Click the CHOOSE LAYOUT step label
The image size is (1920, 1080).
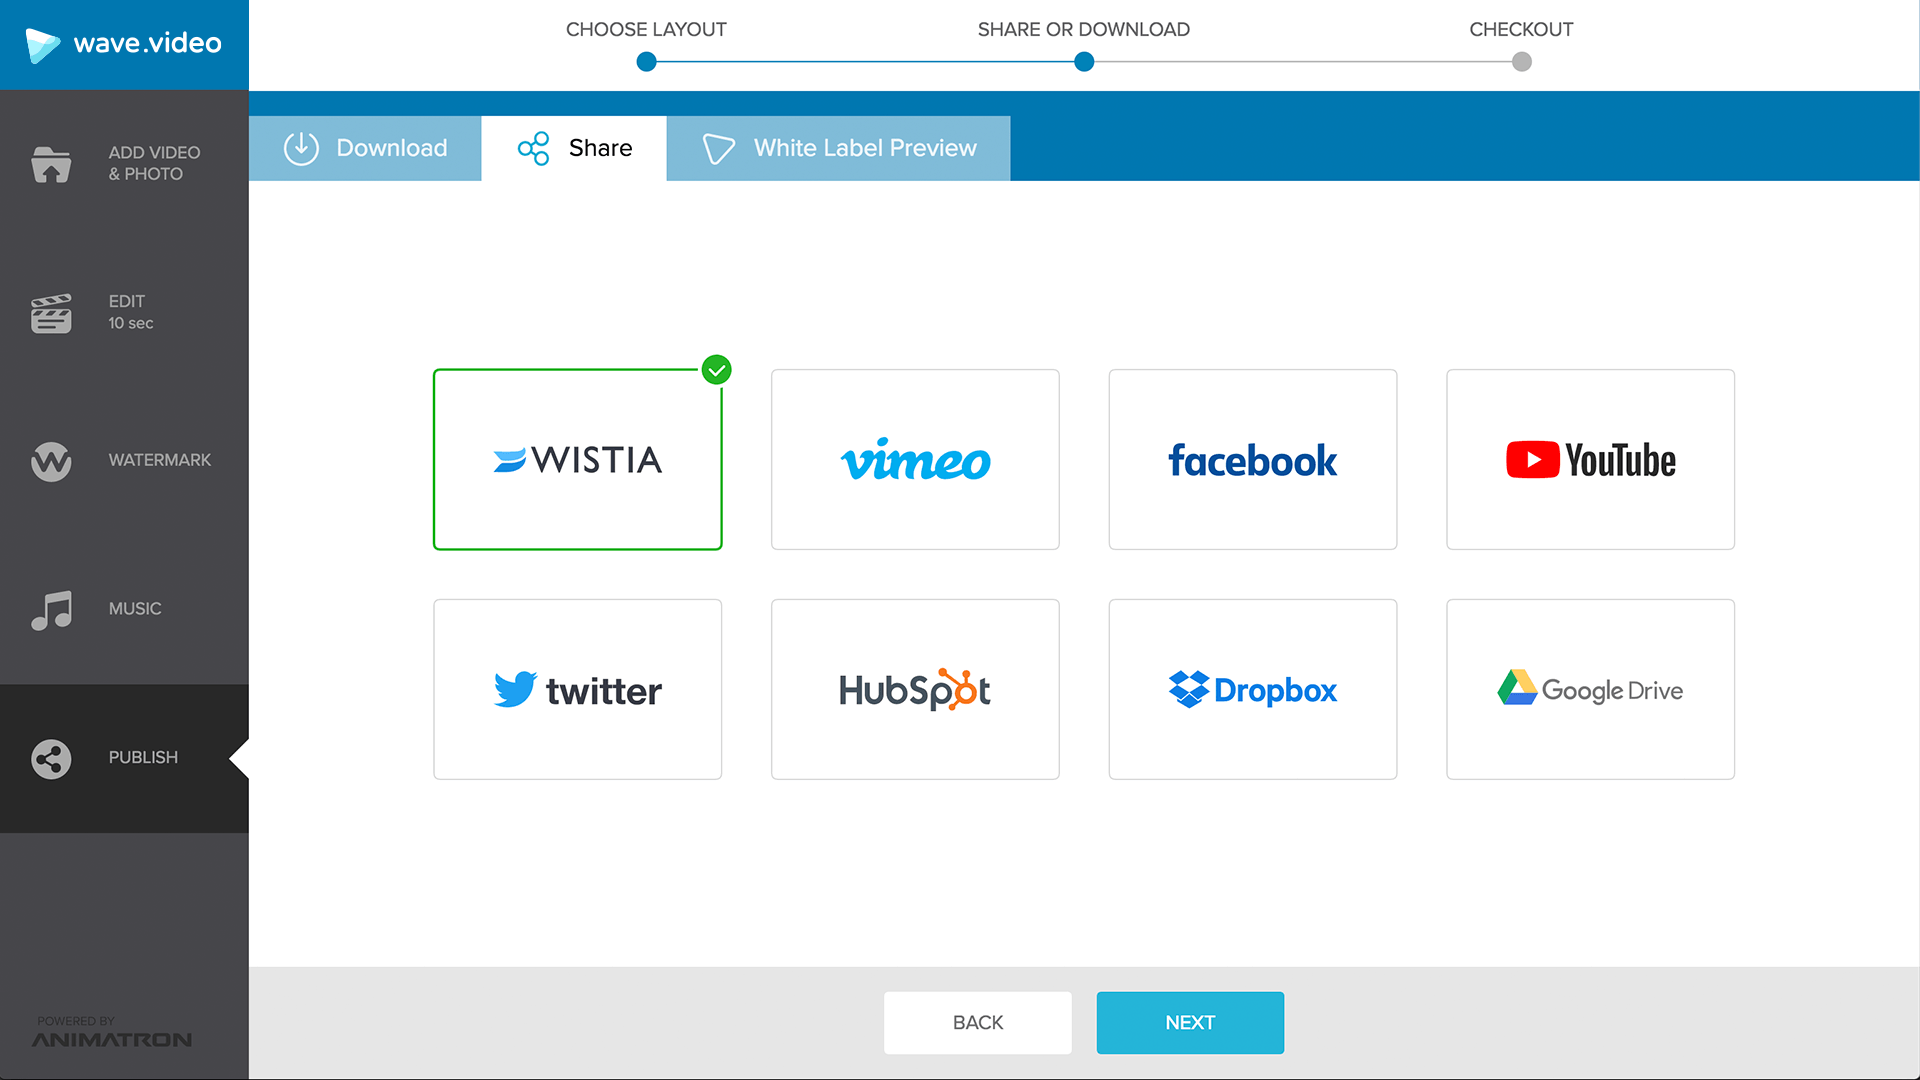646,30
